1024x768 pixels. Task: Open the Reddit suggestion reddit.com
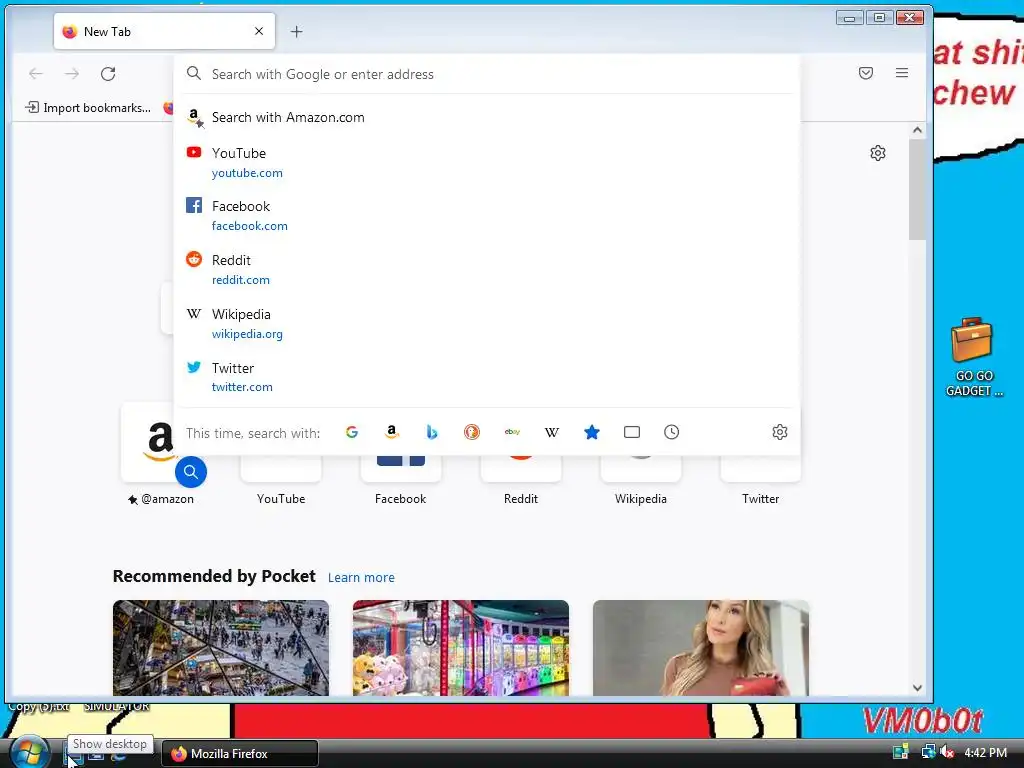(487, 270)
